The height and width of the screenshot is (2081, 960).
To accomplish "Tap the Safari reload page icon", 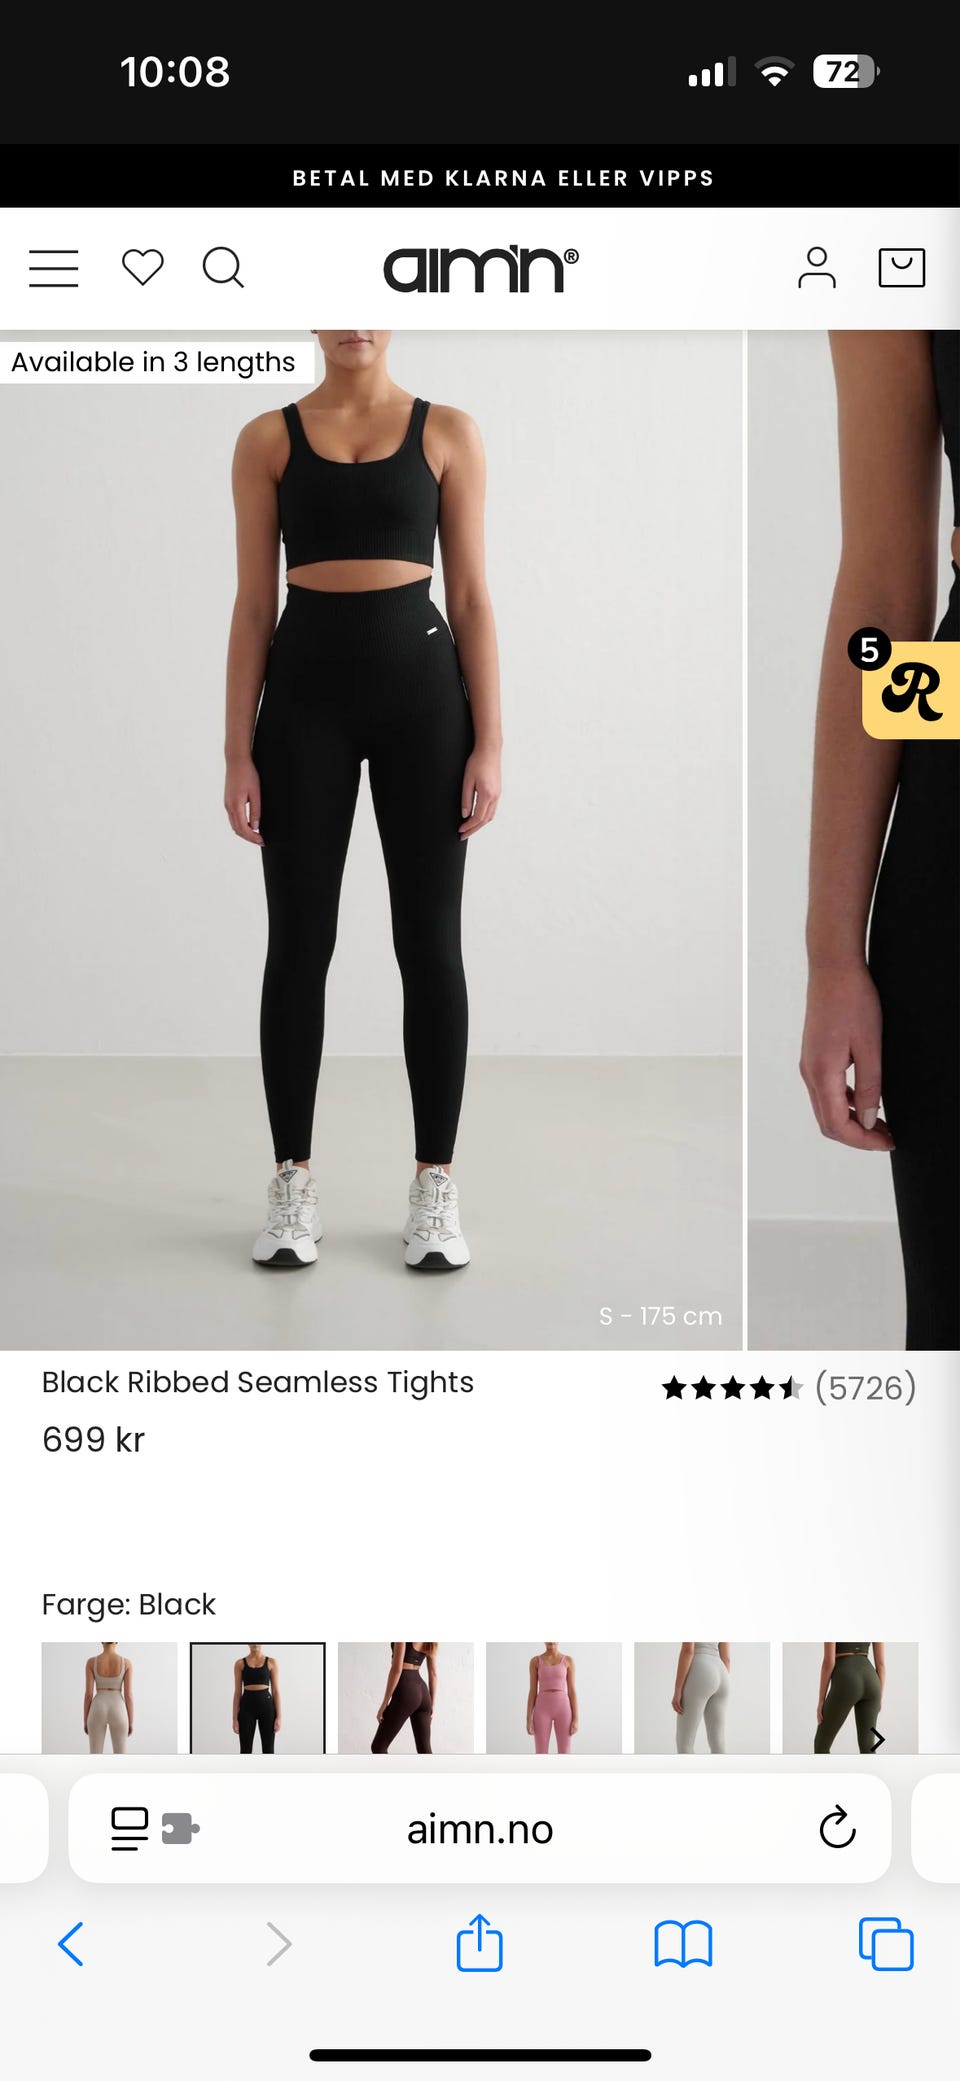I will pos(837,1828).
